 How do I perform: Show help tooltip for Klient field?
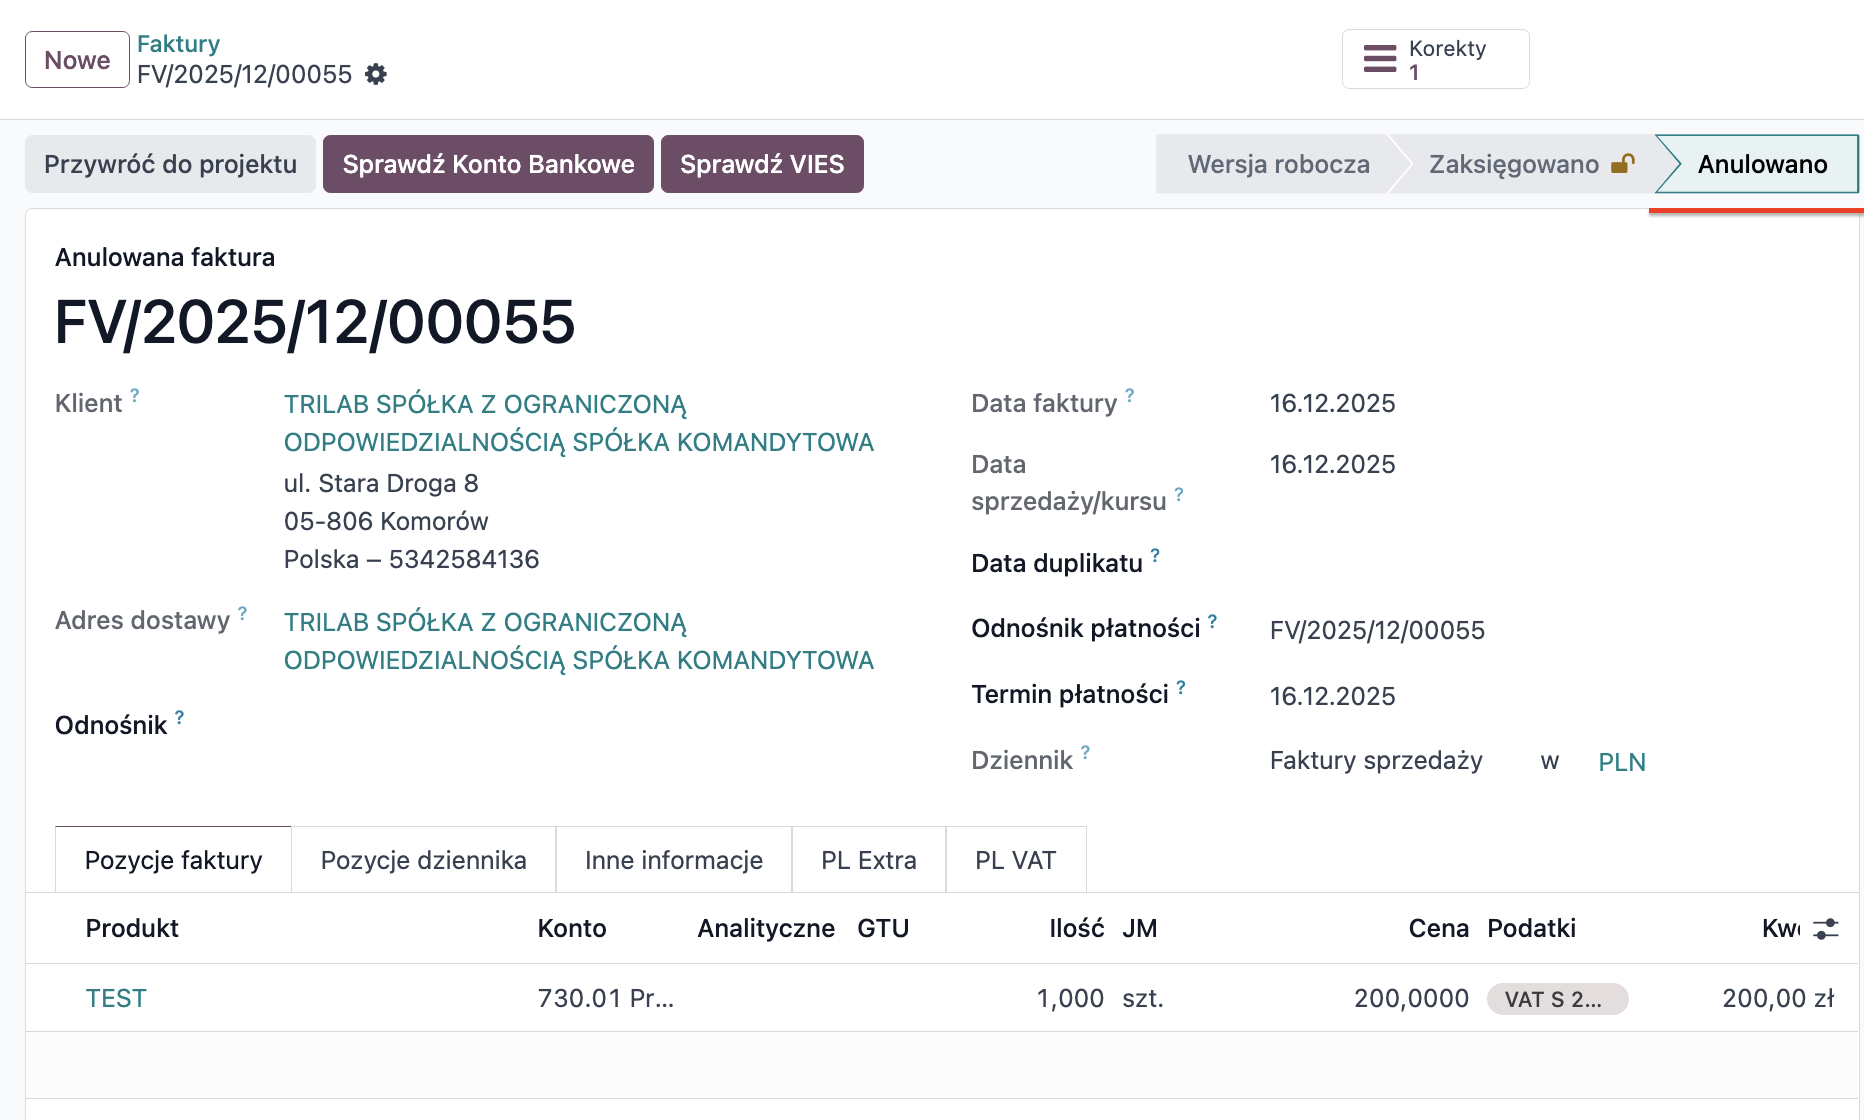click(x=135, y=396)
